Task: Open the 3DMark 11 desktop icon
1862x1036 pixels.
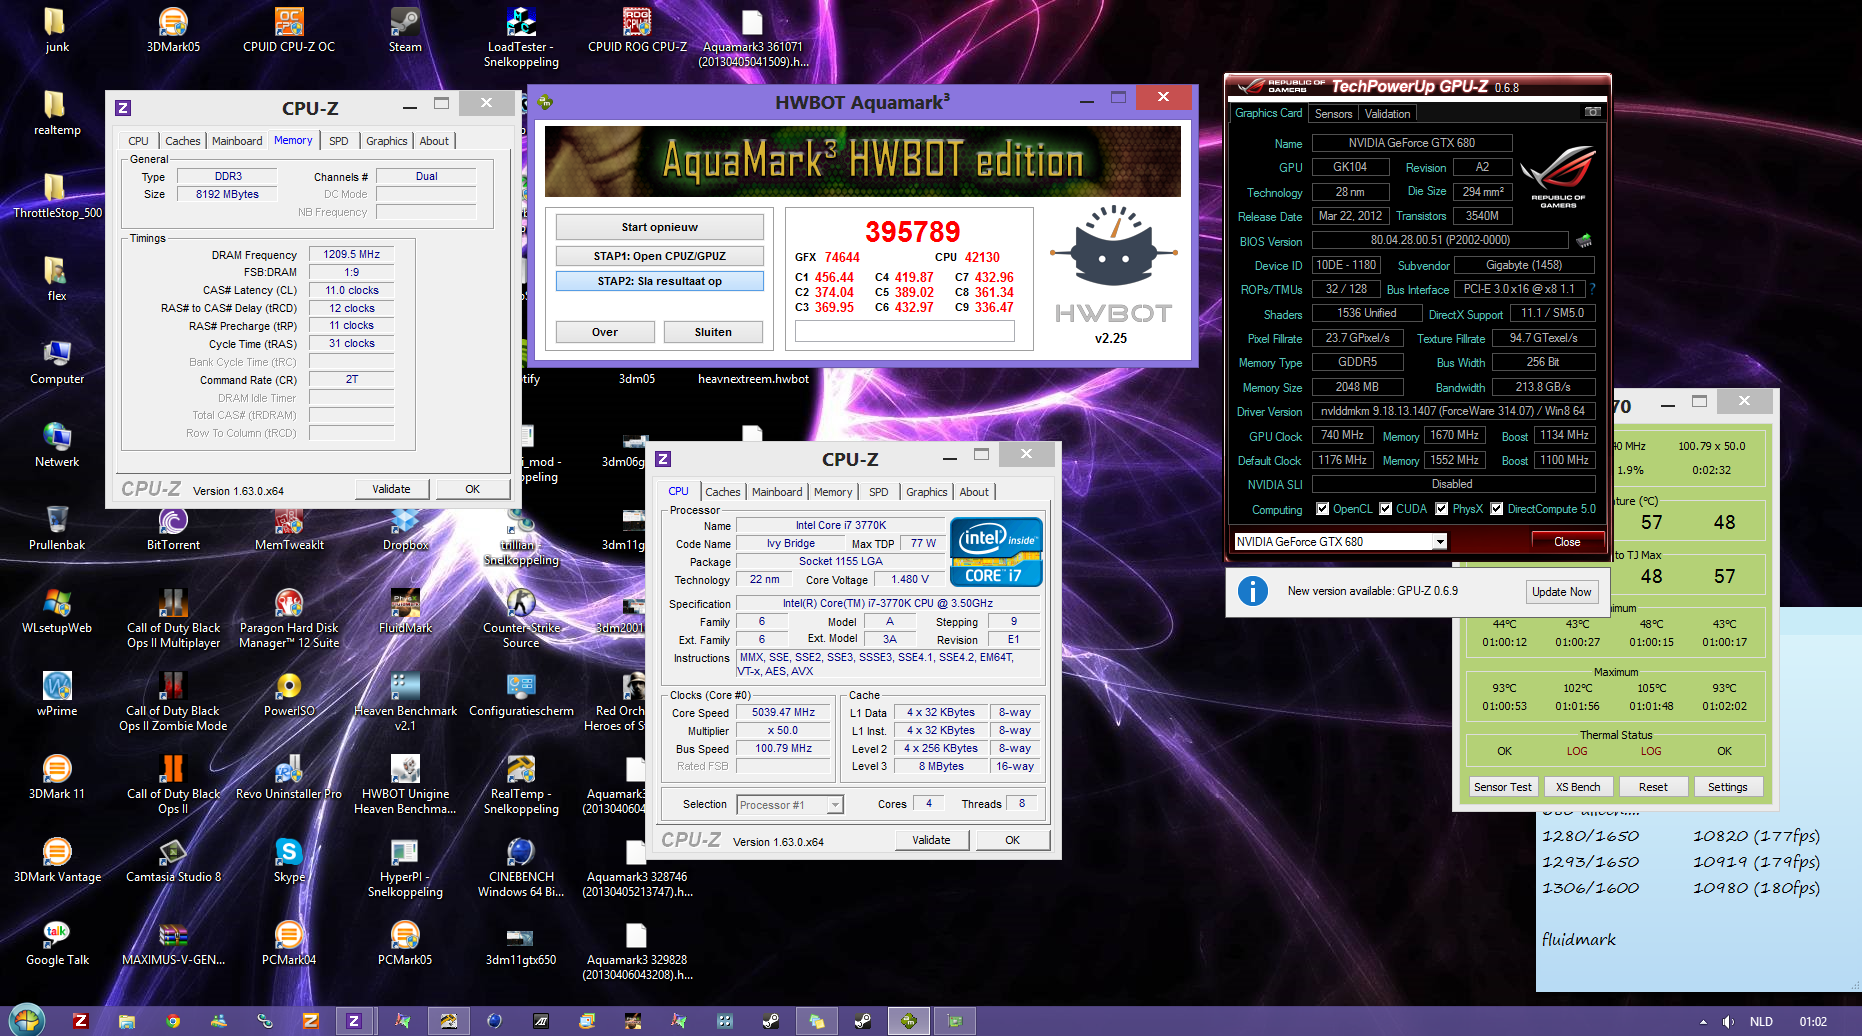Action: [x=57, y=777]
